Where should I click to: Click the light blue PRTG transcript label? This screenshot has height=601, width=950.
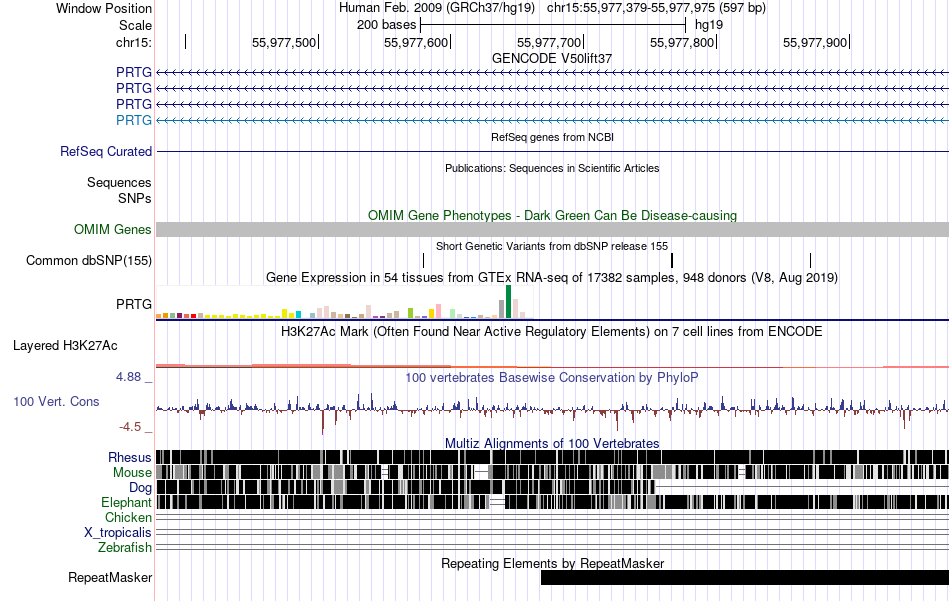click(x=134, y=121)
